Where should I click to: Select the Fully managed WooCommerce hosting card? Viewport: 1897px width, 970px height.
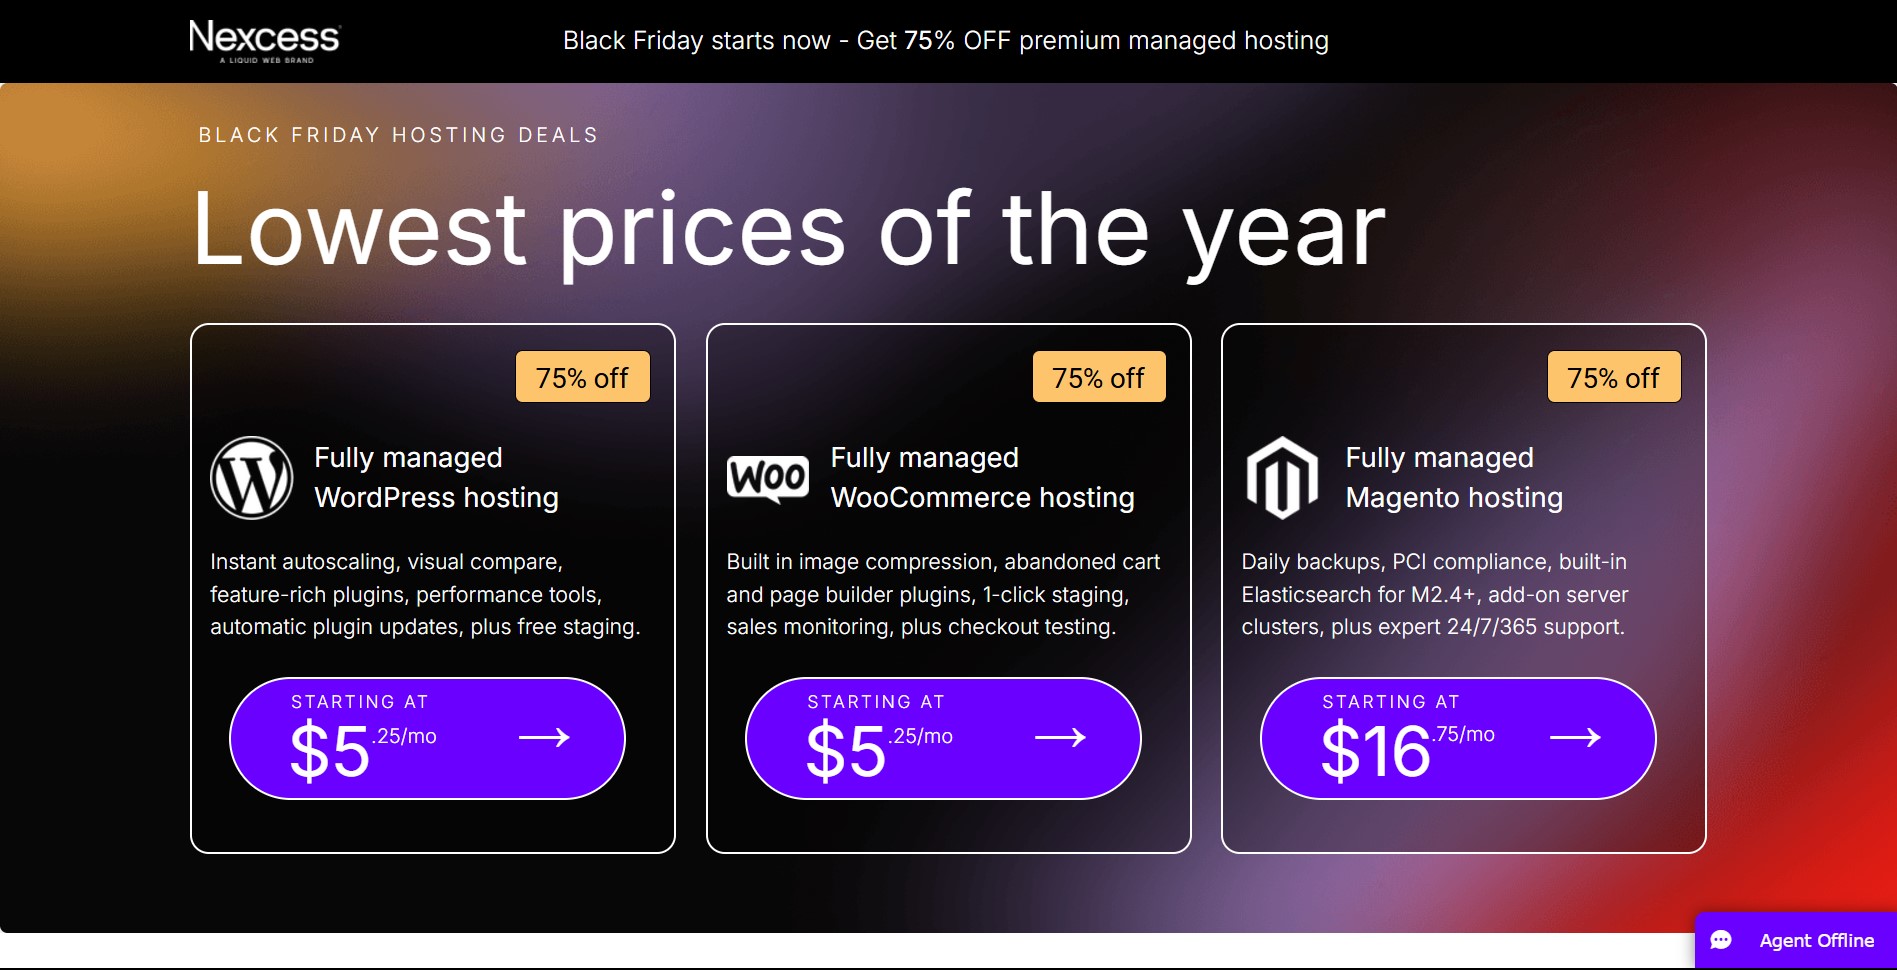(949, 587)
